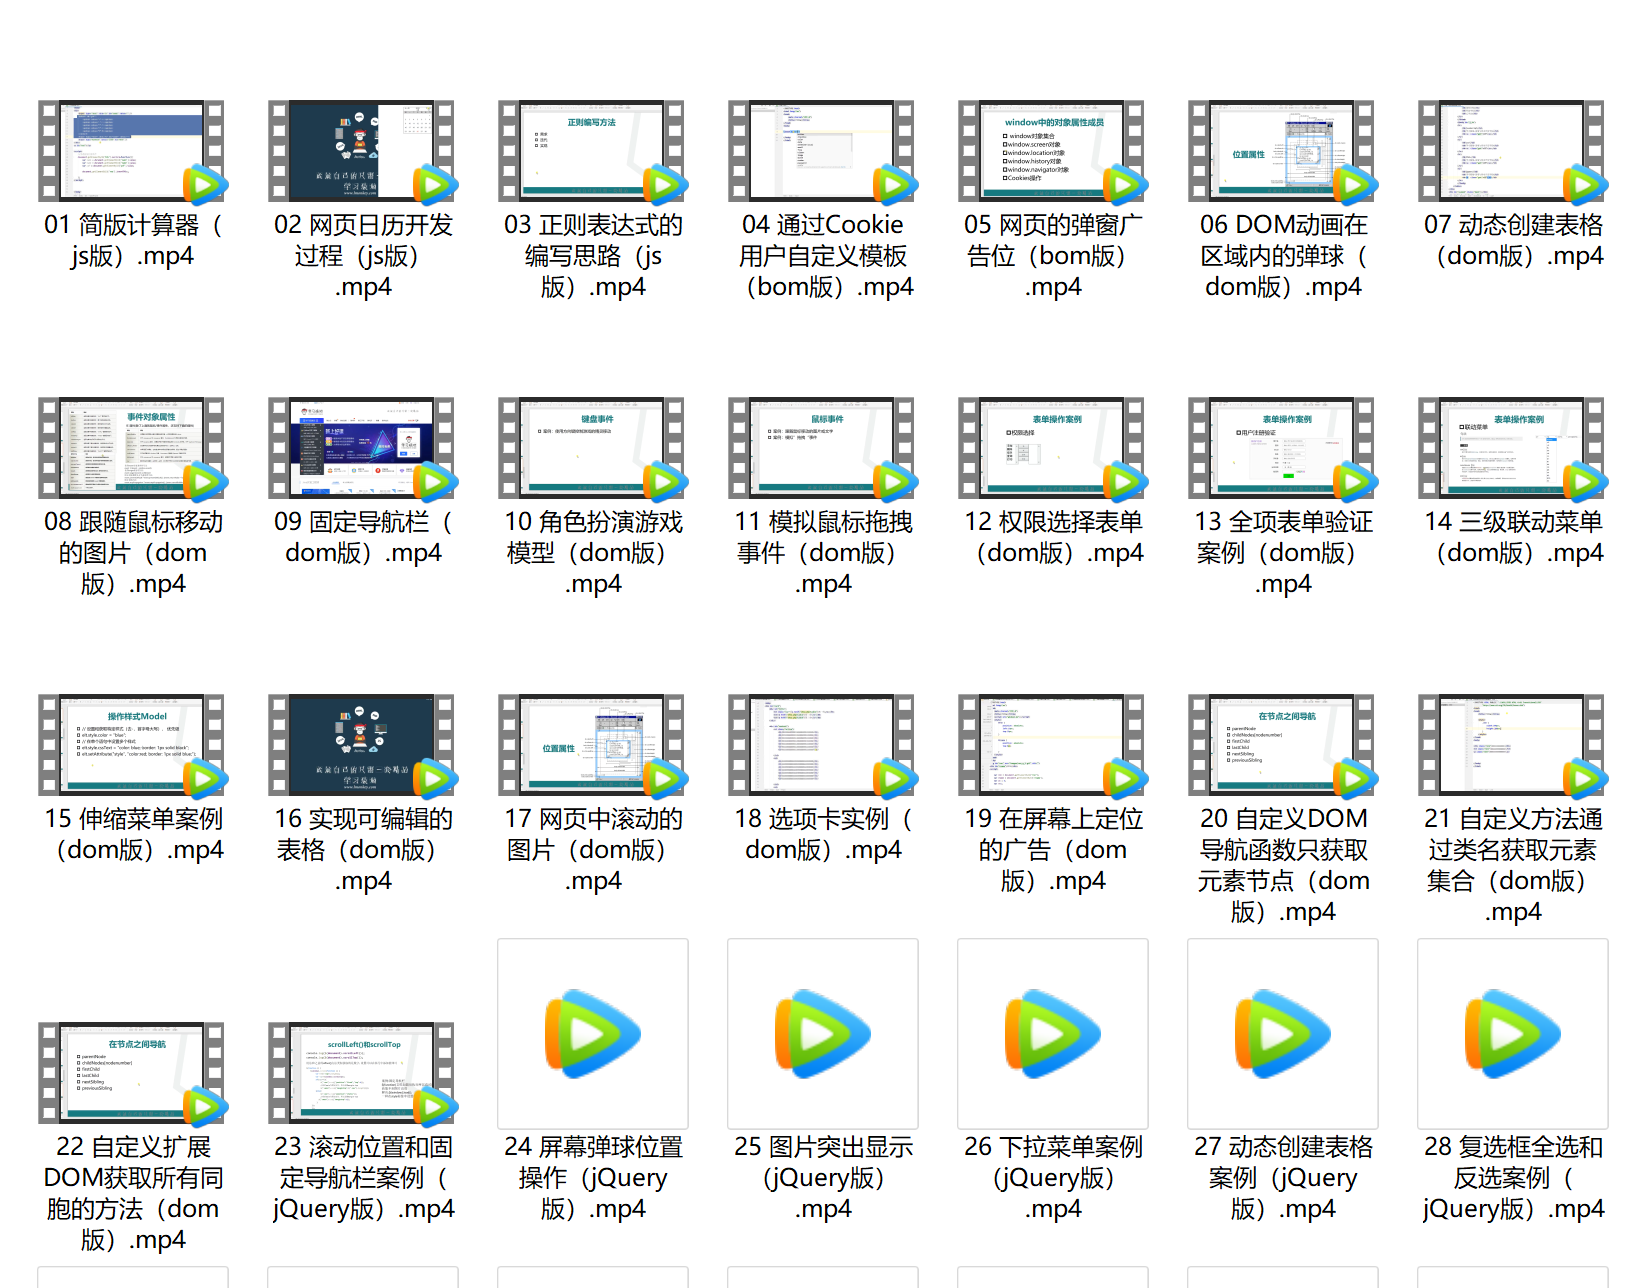Select the 09 固定导航栏 video thumbnail

point(361,448)
